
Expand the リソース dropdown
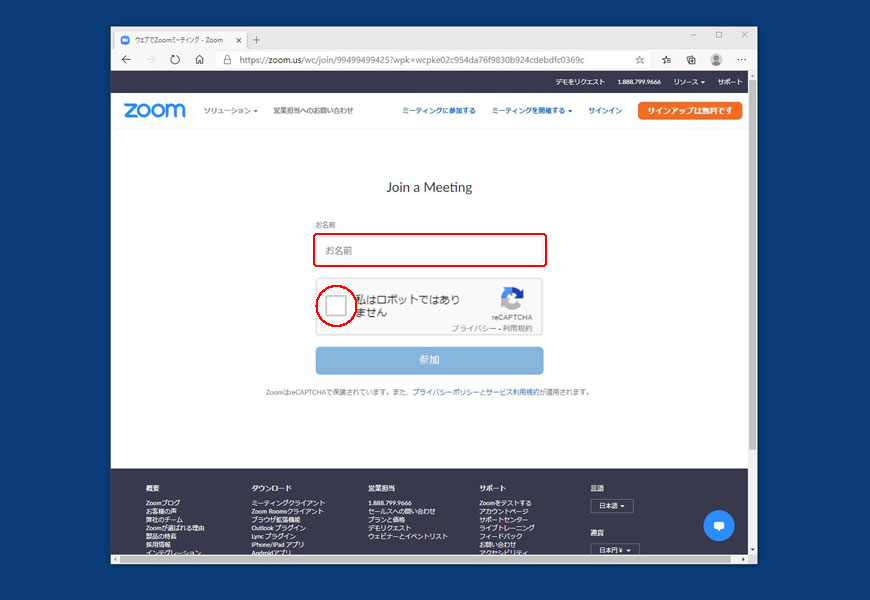[x=689, y=82]
